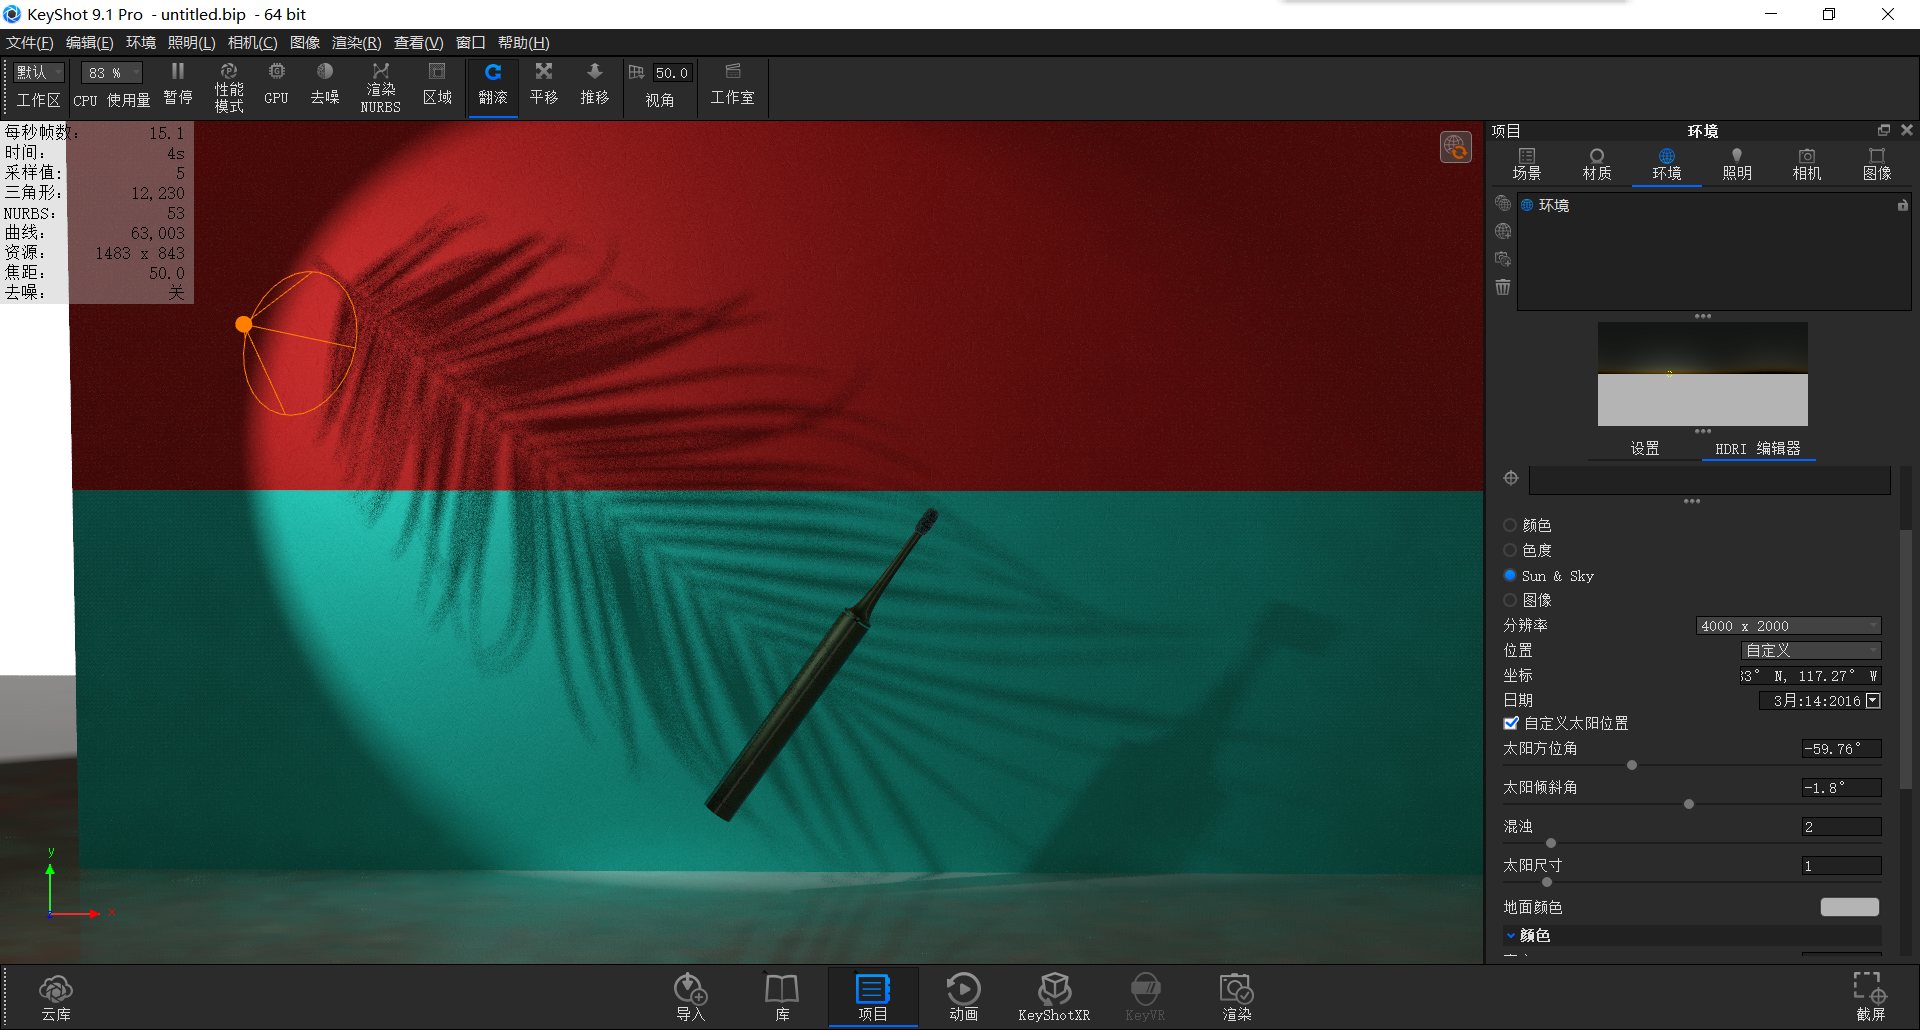
Task: Select the Sun & Sky radio button
Action: (x=1510, y=575)
